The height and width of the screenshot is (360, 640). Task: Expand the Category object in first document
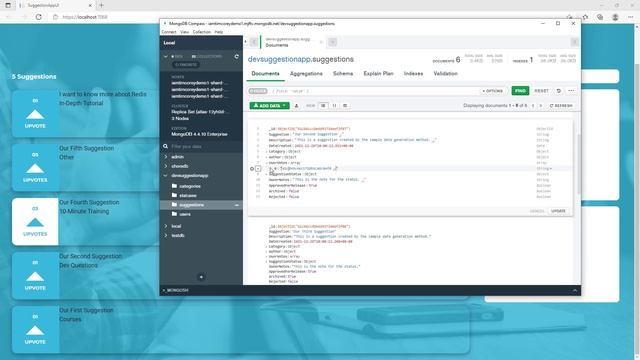click(267, 151)
